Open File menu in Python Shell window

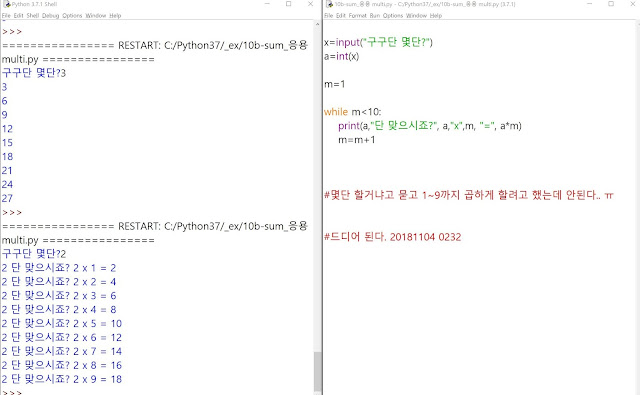[6, 16]
